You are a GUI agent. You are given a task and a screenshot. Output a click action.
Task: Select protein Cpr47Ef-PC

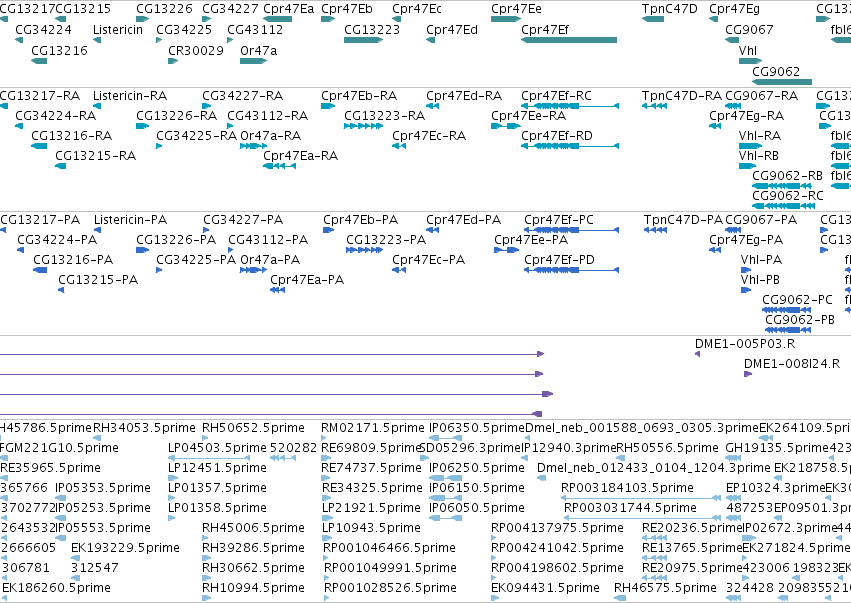point(571,230)
